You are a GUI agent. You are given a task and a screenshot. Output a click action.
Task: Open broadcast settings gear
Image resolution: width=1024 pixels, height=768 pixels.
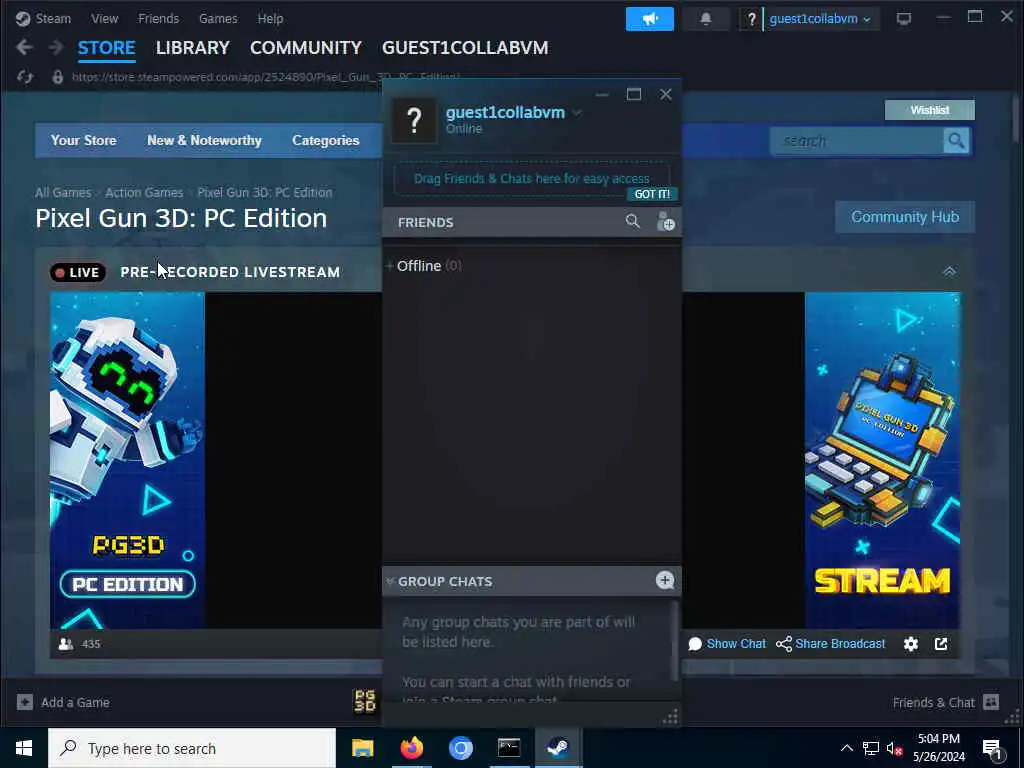tap(911, 644)
